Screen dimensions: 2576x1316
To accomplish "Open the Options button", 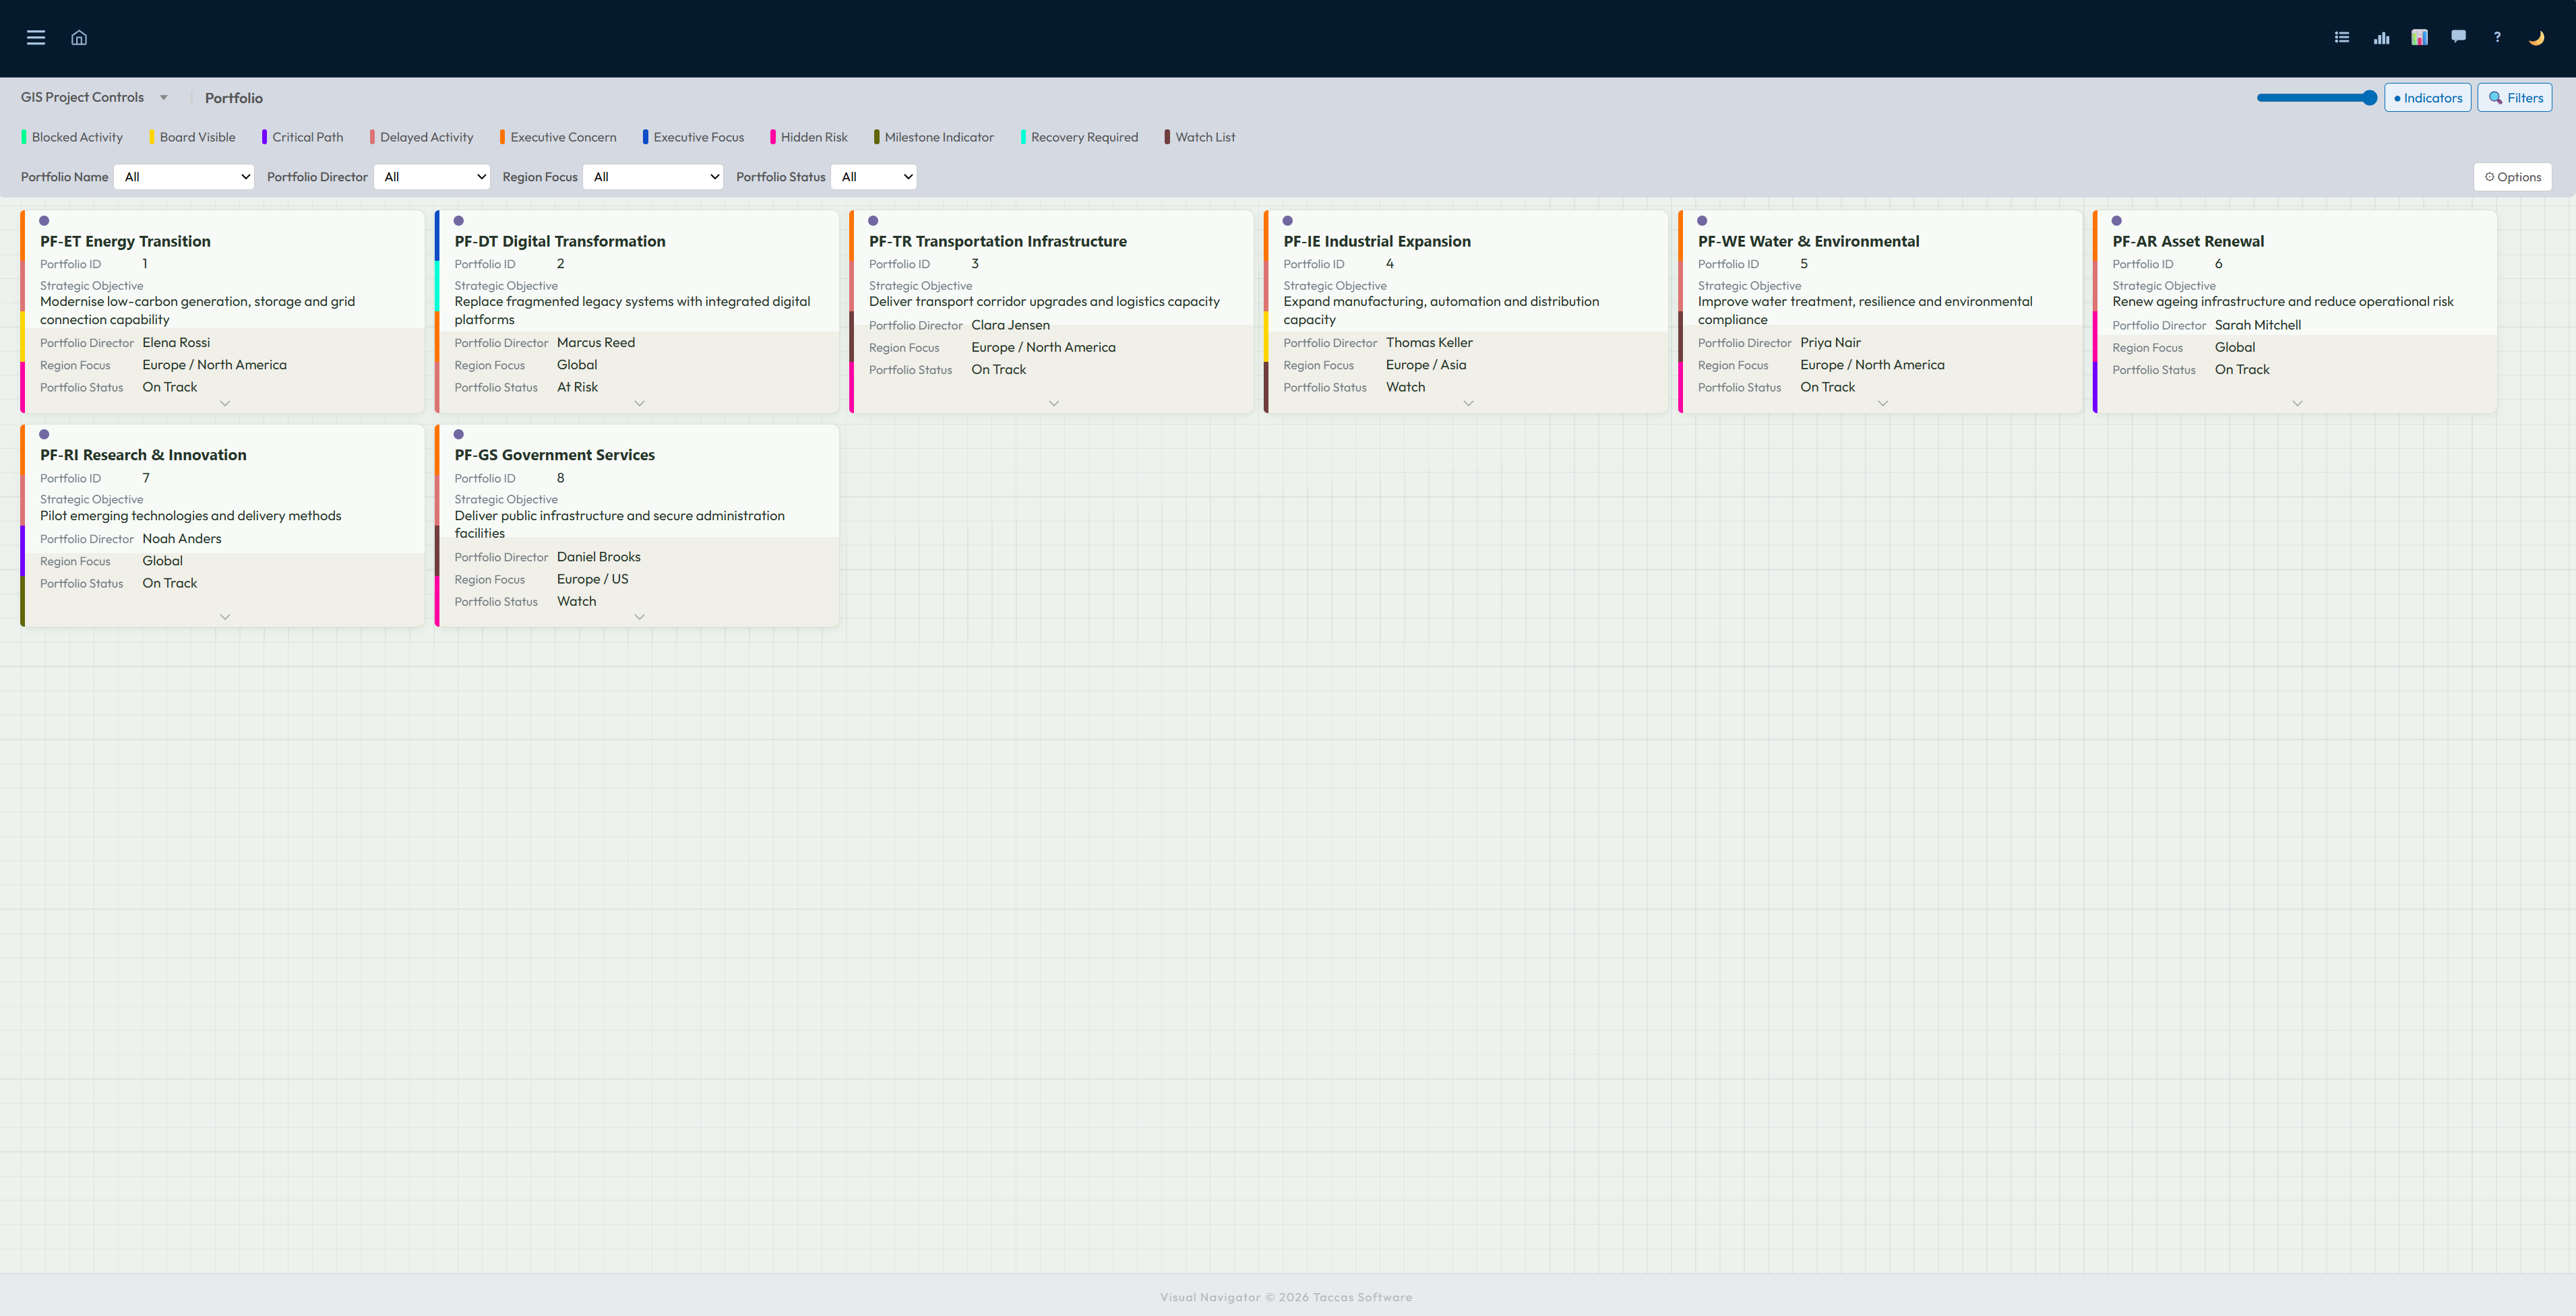I will [x=2513, y=177].
